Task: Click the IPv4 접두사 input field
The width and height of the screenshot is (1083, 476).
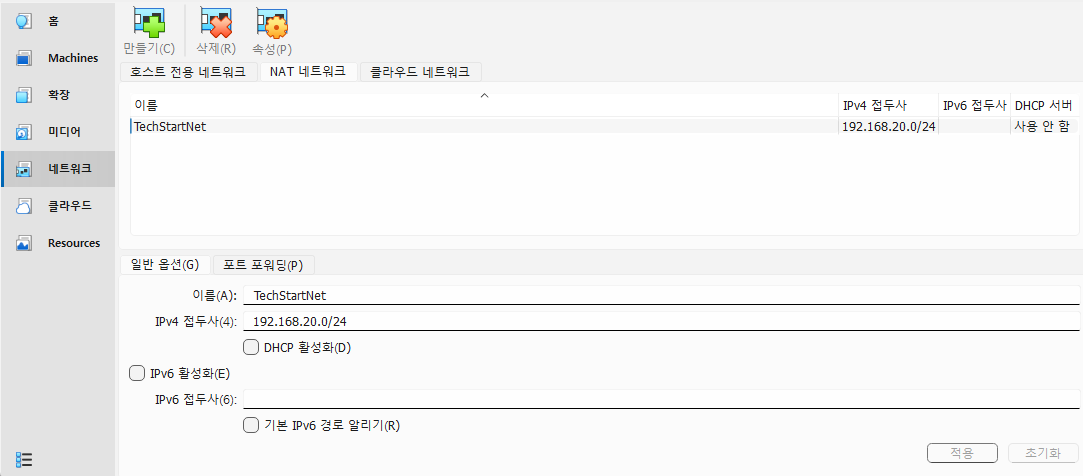Action: [x=661, y=321]
